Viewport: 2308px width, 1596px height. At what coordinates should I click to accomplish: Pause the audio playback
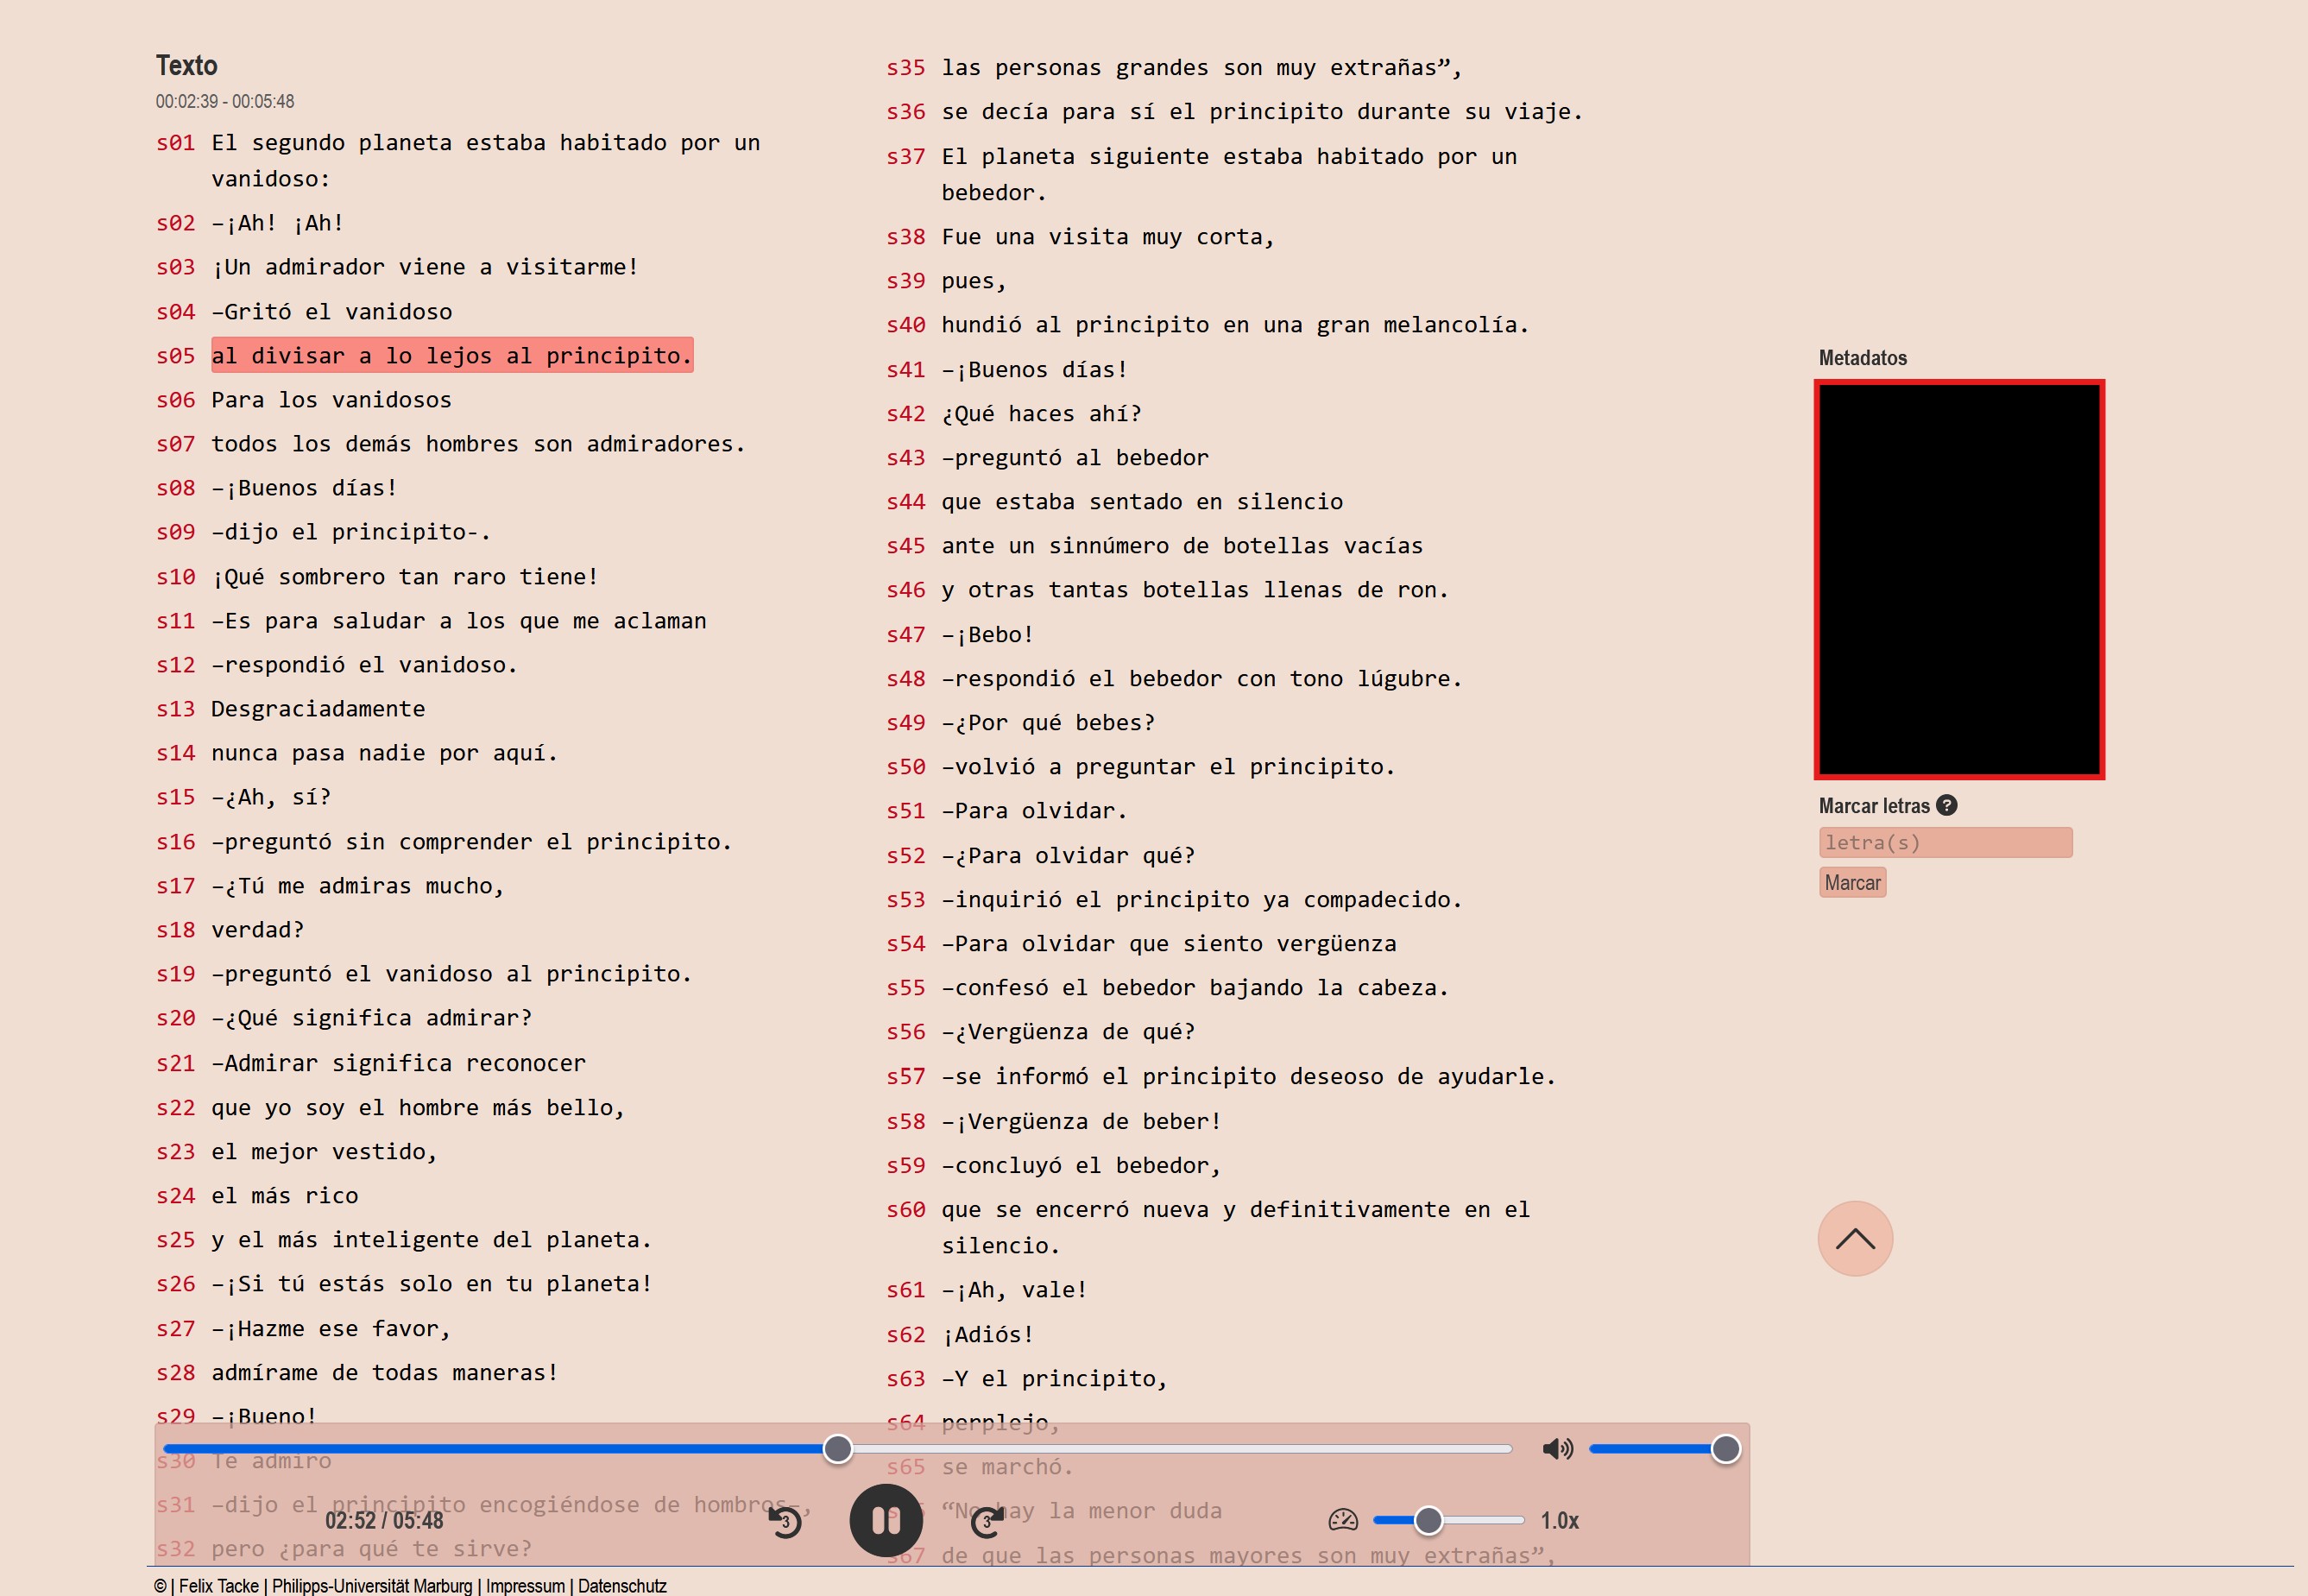pos(885,1520)
